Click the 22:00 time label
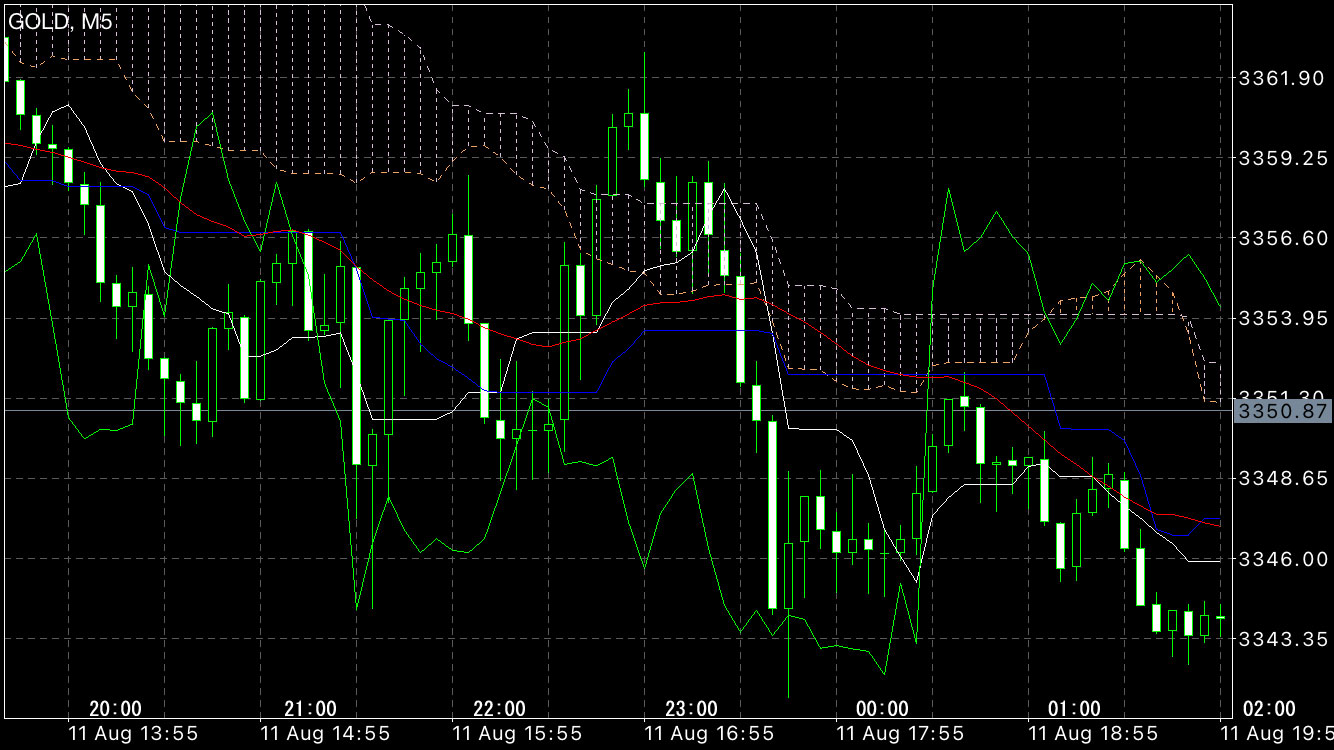Viewport: 1334px width, 750px height. tap(499, 709)
